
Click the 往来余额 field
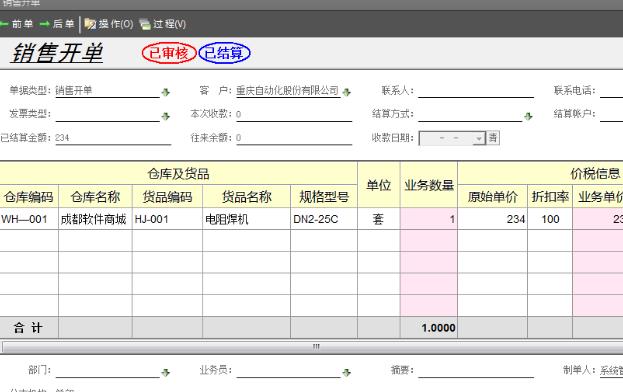click(294, 138)
